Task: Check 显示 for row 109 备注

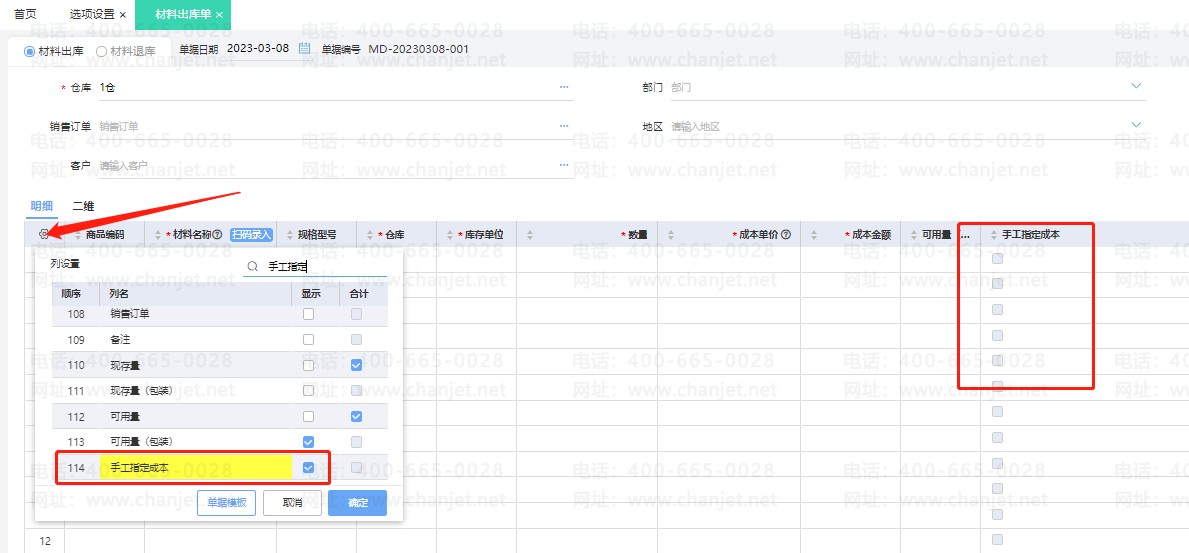Action: 308,339
